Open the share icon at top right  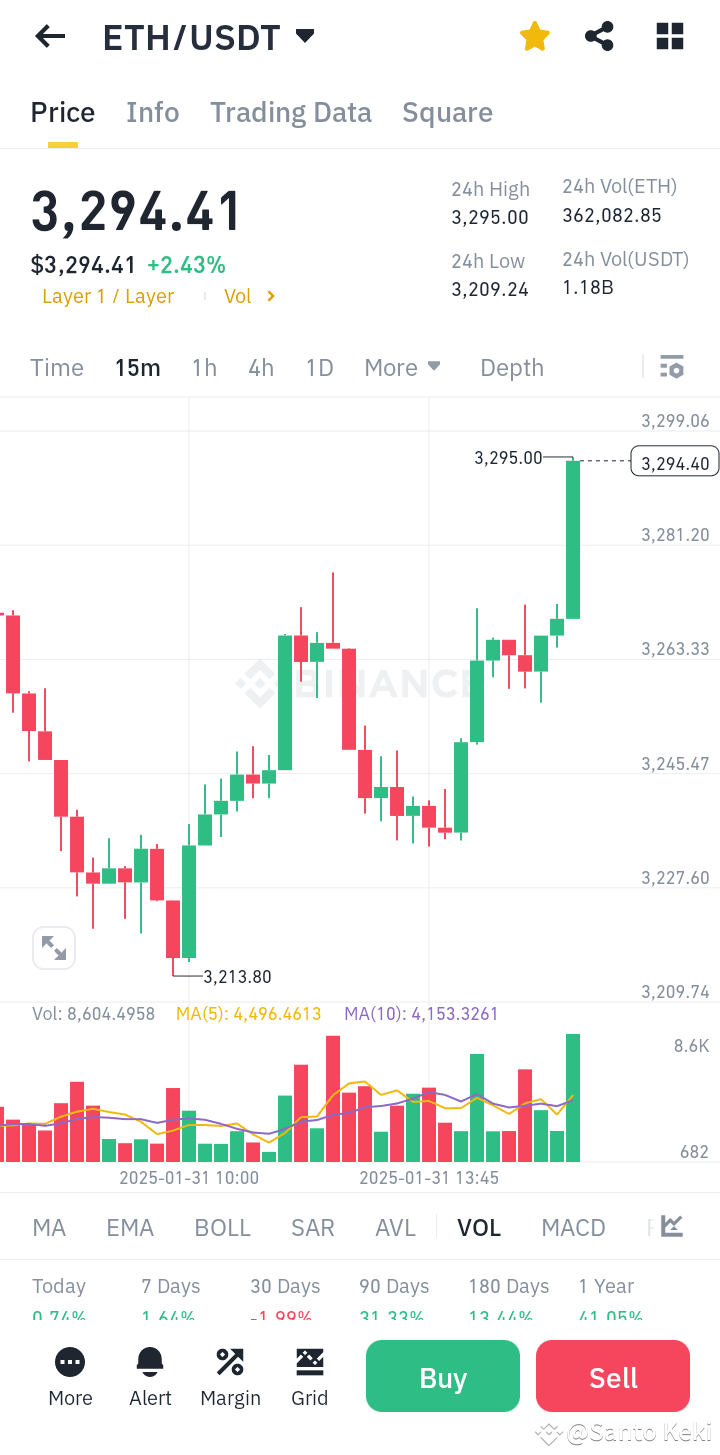tap(599, 36)
